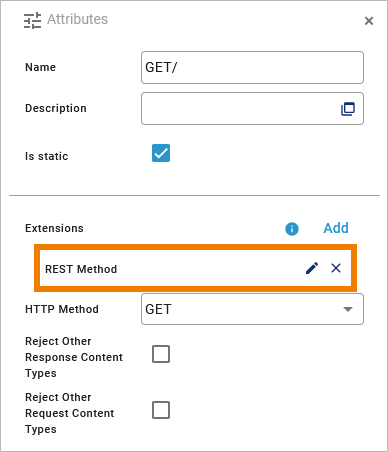Close the Attributes panel
388x452 pixels.
(369, 21)
